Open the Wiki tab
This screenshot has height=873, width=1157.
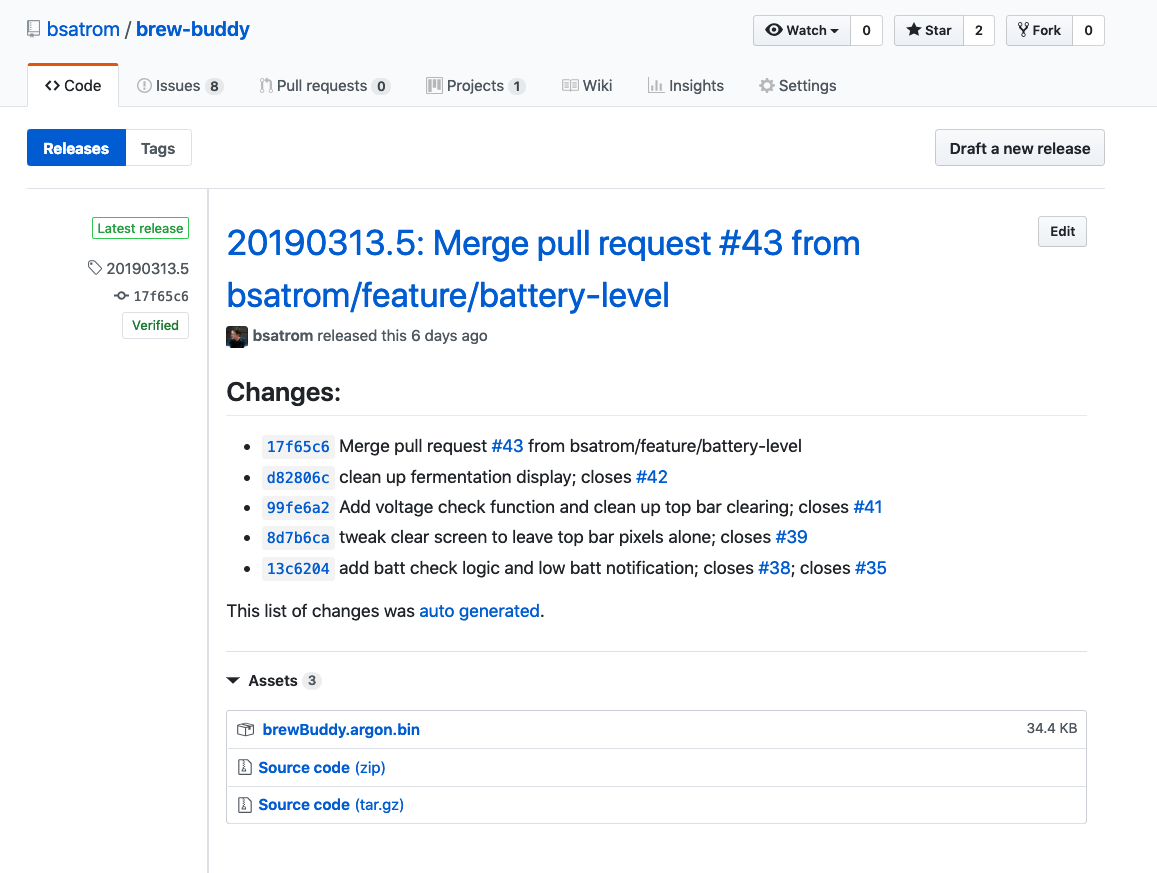(x=587, y=86)
